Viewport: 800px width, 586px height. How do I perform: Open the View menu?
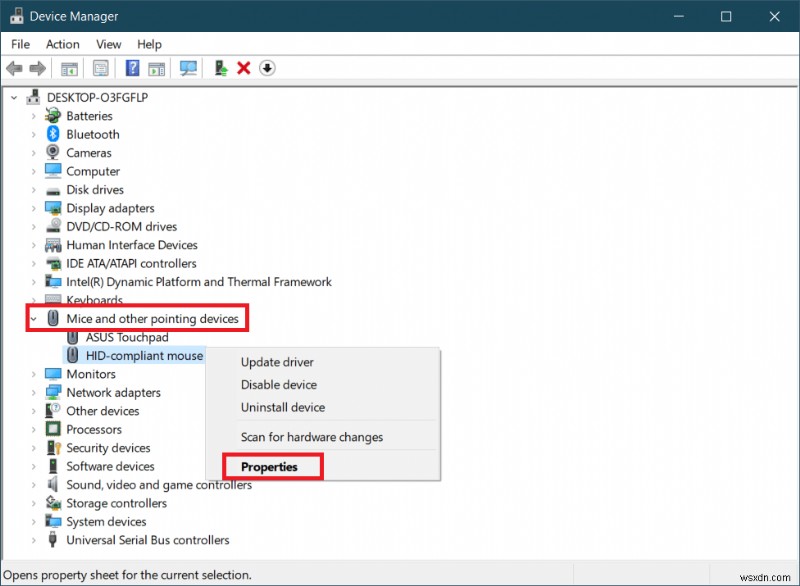[109, 44]
